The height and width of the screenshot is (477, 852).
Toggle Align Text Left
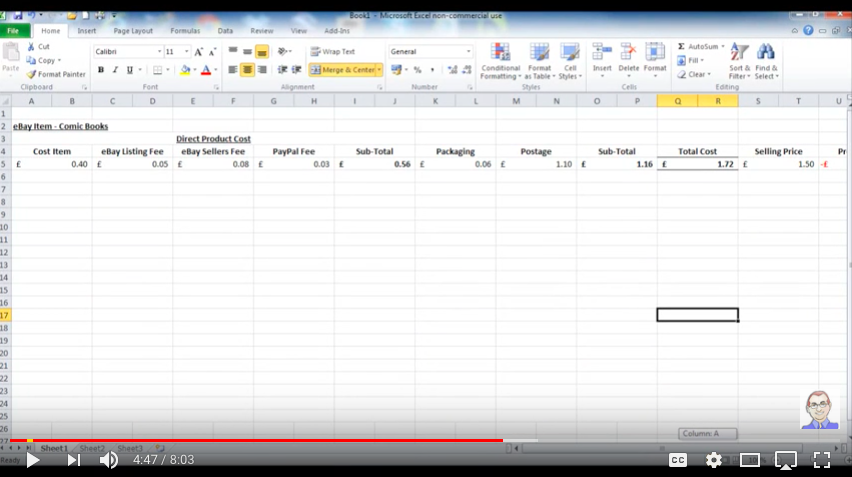233,70
